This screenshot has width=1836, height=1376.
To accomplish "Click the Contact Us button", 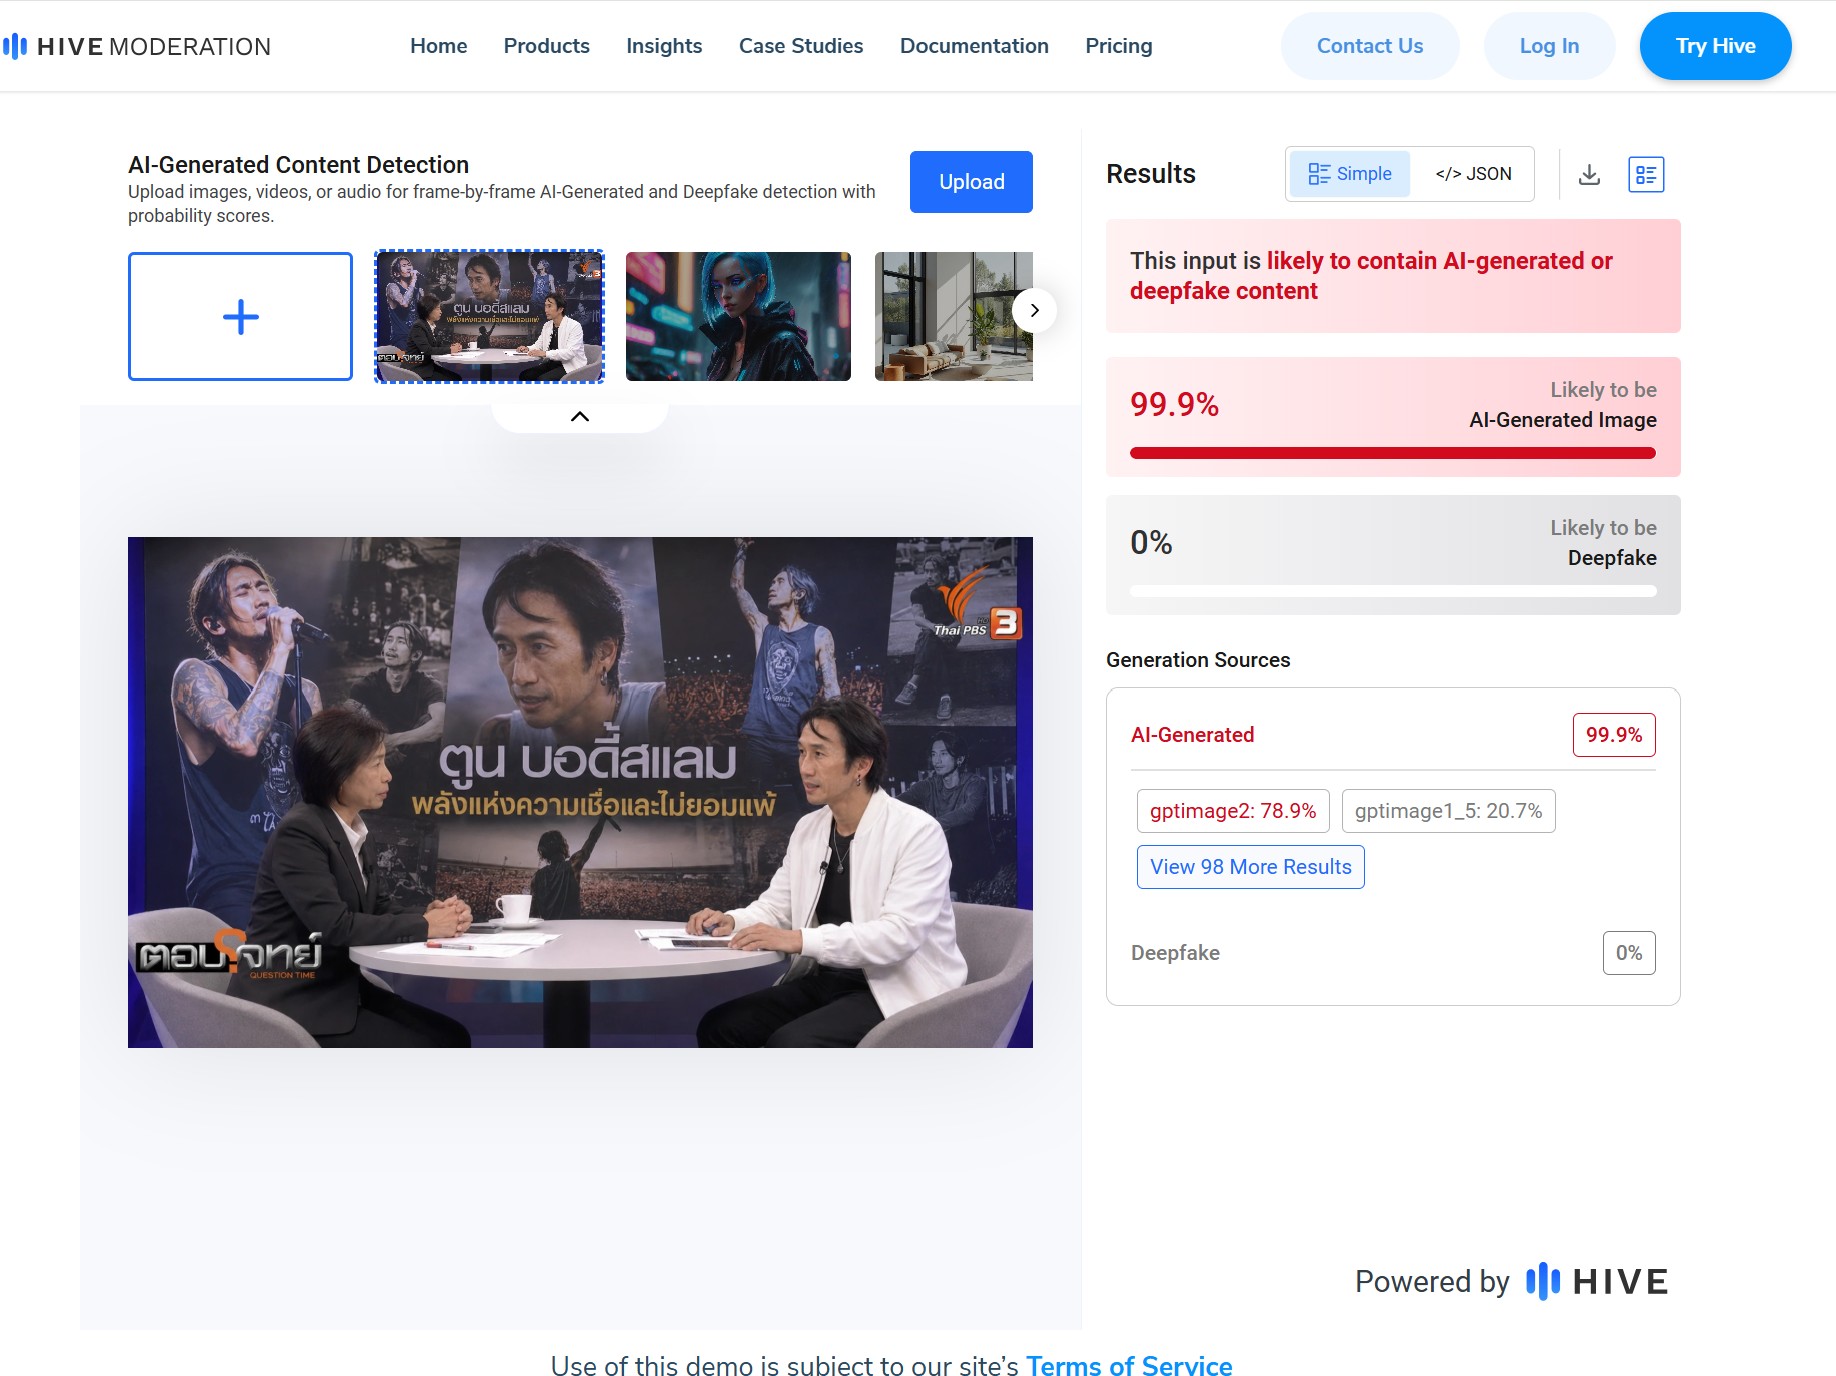I will (x=1370, y=46).
